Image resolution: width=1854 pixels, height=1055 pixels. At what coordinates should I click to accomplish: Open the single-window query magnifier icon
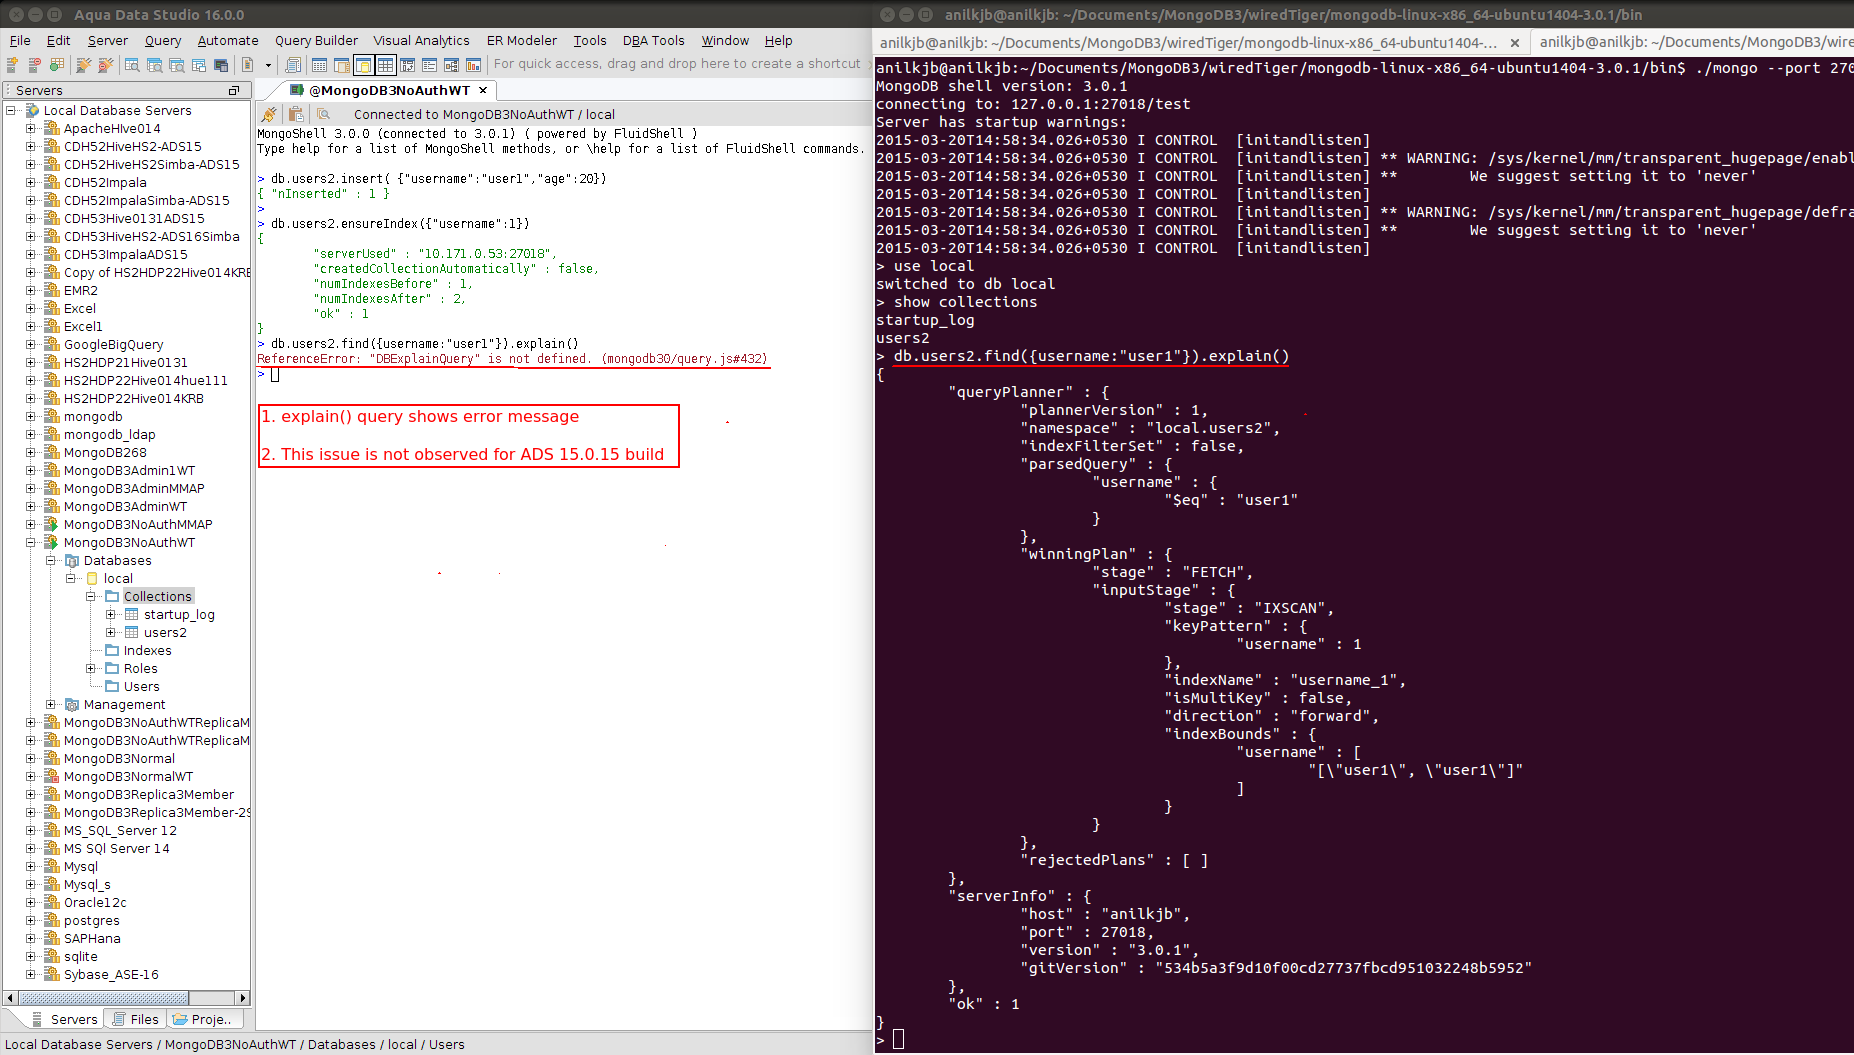pyautogui.click(x=132, y=65)
